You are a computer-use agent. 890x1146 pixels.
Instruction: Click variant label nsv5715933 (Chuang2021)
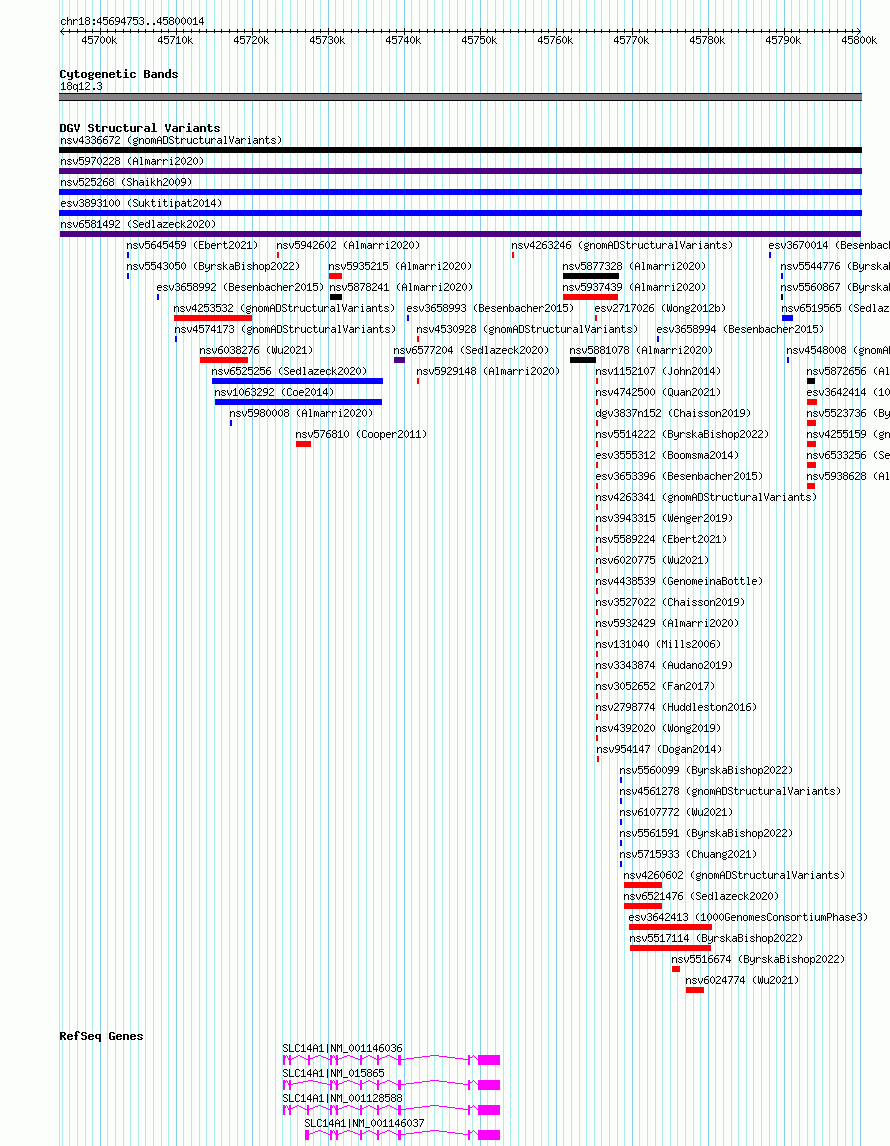688,854
